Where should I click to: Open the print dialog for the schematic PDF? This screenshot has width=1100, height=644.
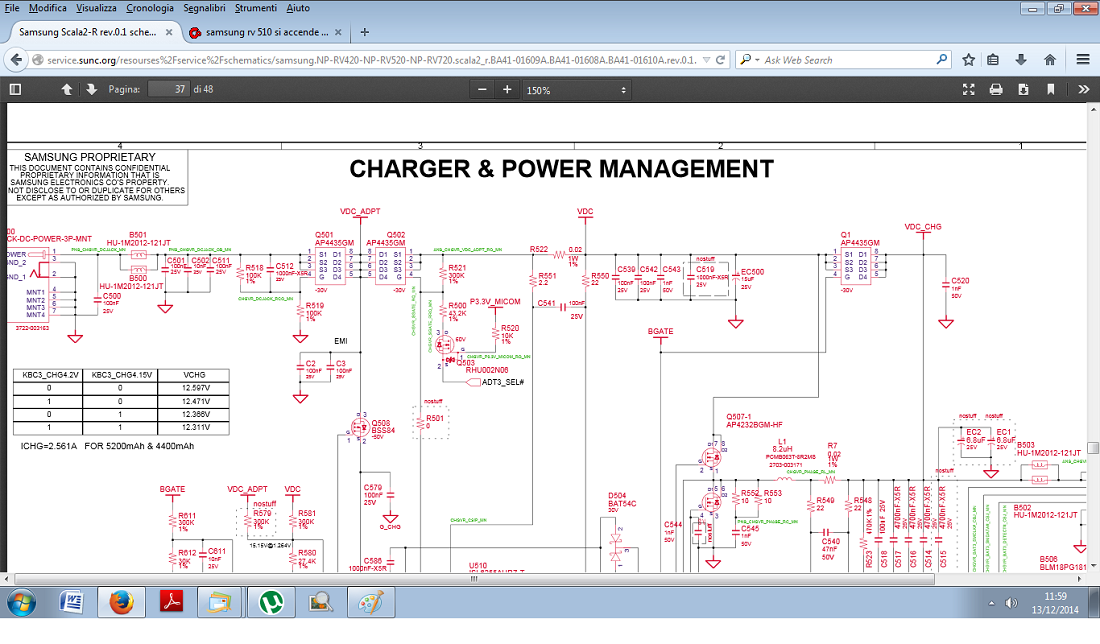coord(995,89)
